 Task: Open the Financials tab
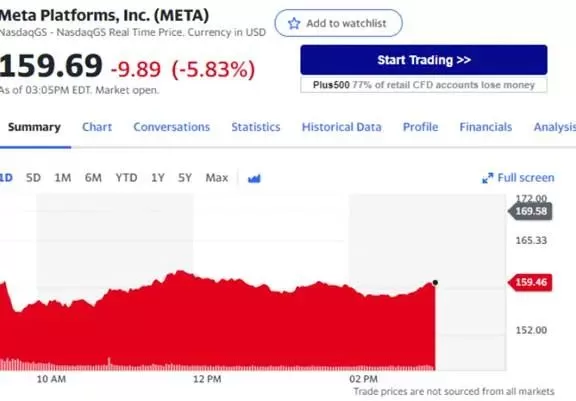486,127
